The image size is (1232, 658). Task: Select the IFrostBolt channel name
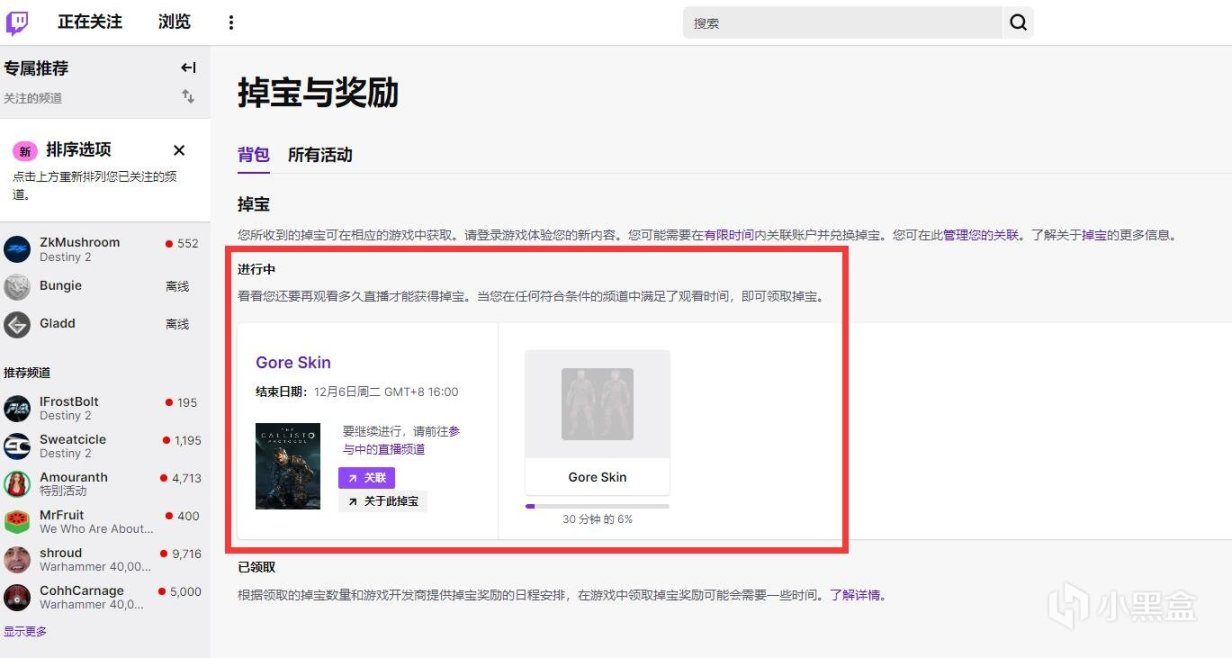pyautogui.click(x=69, y=401)
